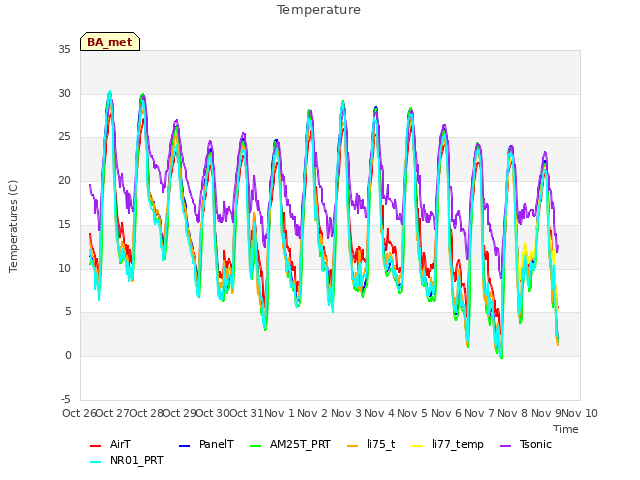Click the Oct 29 x-axis tick label
This screenshot has width=640, height=480.
pos(180,413)
